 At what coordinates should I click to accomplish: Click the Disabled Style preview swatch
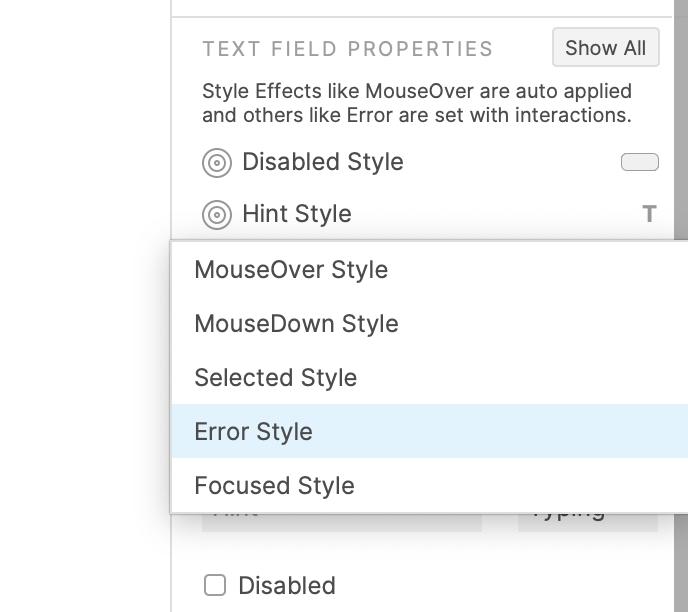[639, 162]
